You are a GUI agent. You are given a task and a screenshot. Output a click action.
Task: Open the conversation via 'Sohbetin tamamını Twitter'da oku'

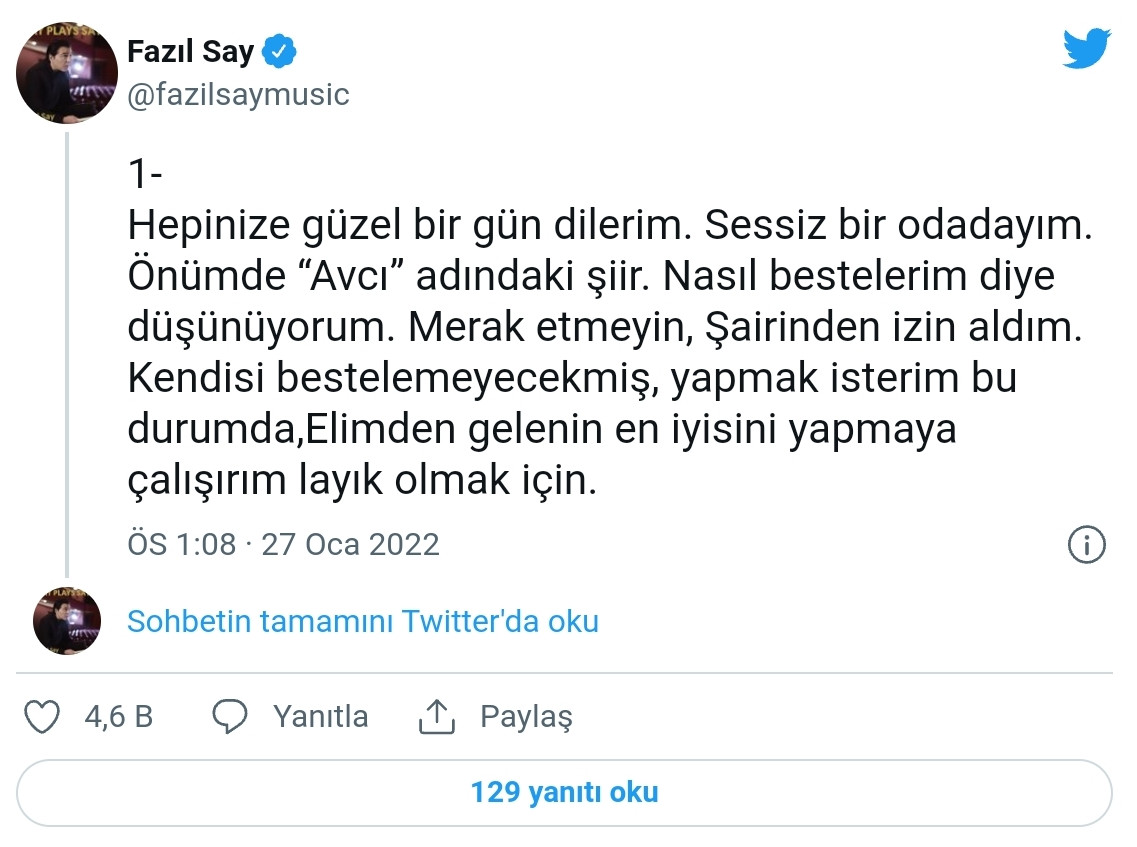coord(362,621)
